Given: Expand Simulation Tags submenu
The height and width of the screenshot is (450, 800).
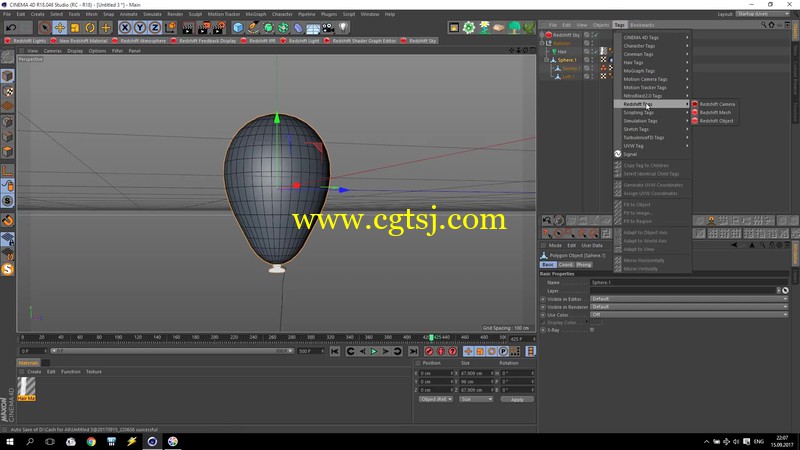Looking at the screenshot, I should click(653, 121).
